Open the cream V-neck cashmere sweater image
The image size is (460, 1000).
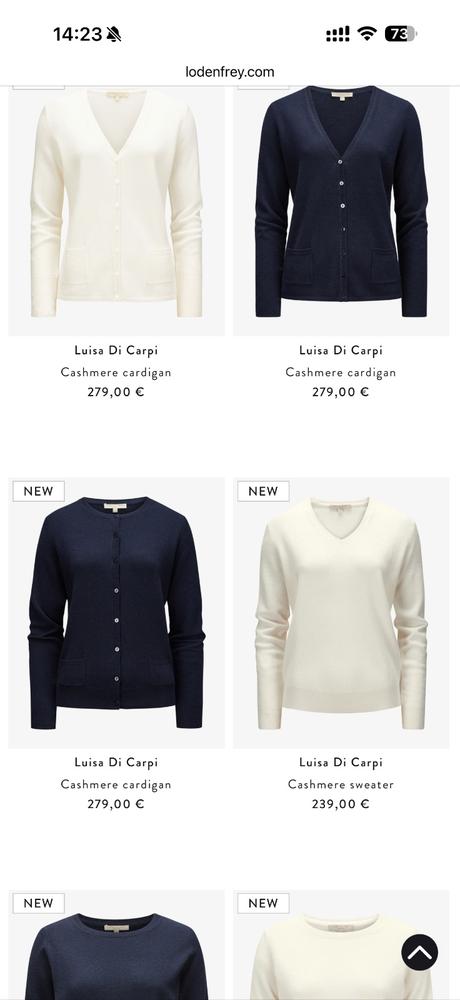(x=341, y=612)
